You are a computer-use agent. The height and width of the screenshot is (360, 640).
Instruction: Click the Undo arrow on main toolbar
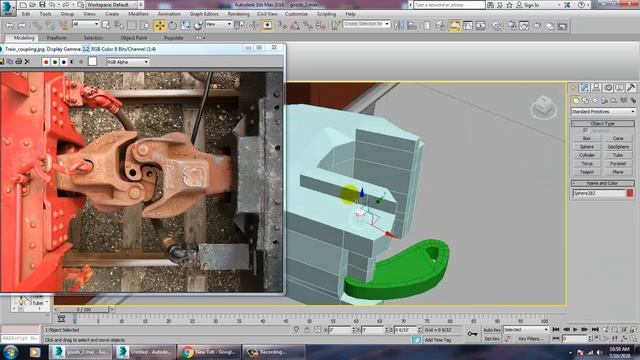10,26
